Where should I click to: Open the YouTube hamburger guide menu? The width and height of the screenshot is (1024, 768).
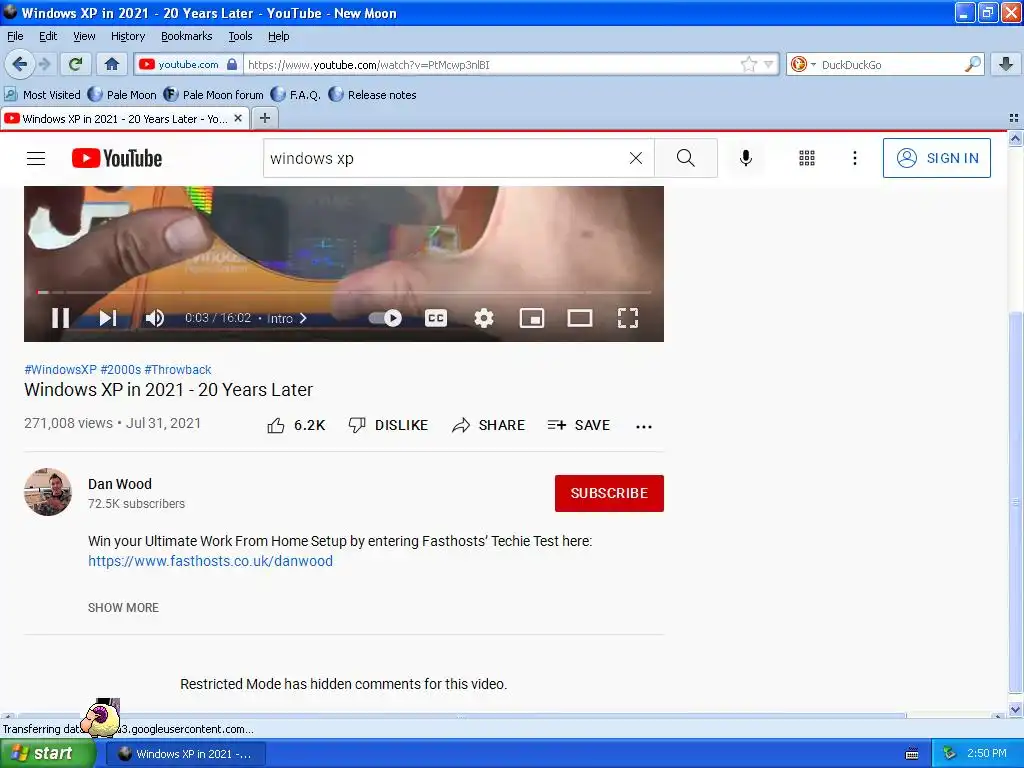[36, 158]
